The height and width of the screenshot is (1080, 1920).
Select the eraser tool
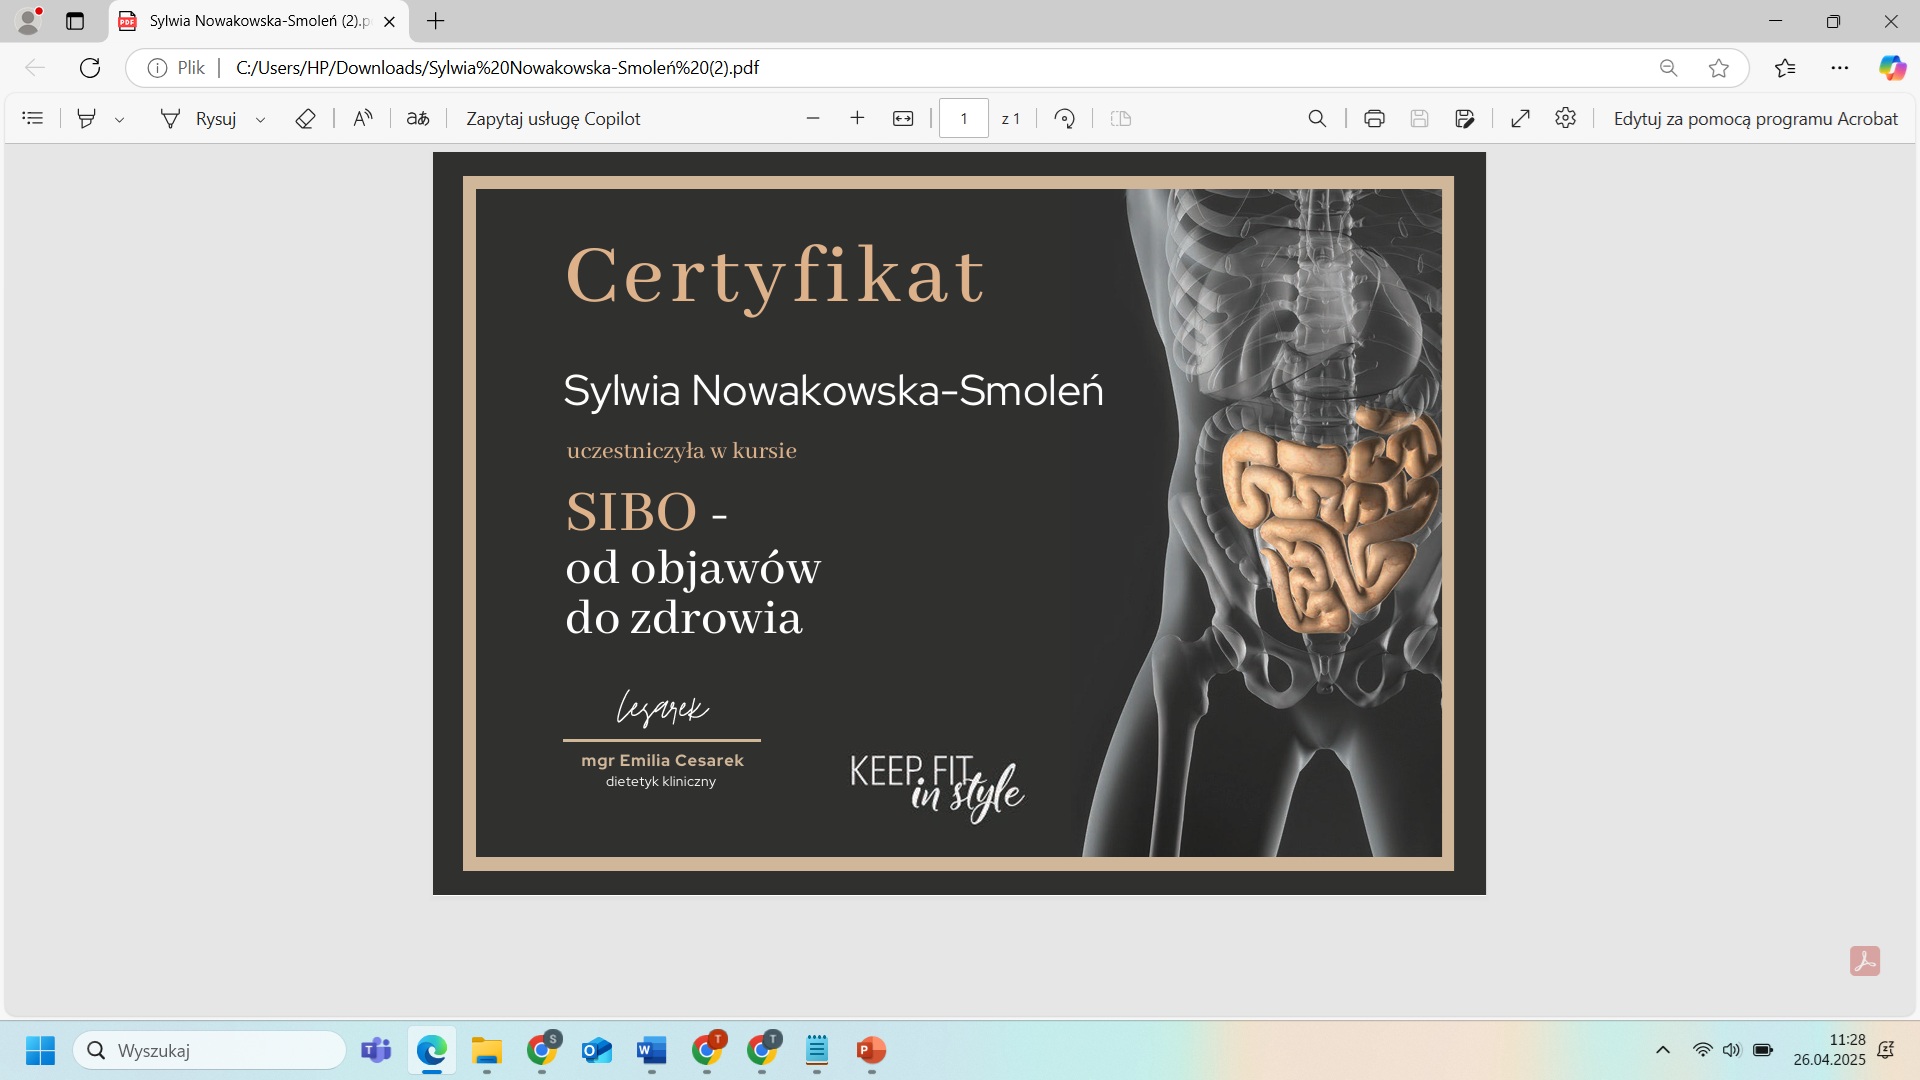(x=305, y=118)
